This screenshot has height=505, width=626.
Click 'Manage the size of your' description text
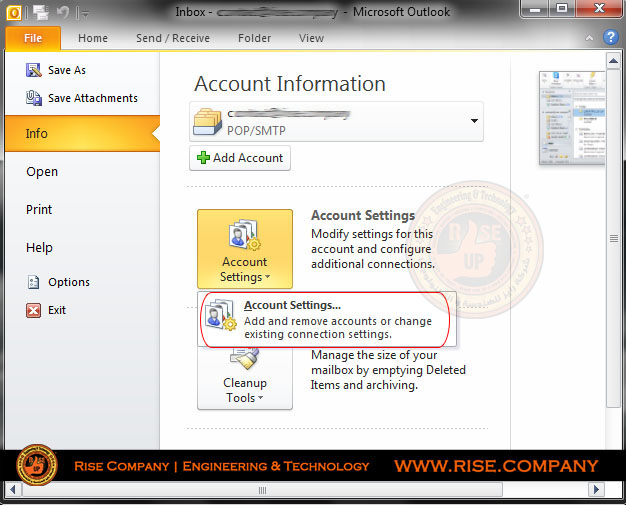(374, 355)
